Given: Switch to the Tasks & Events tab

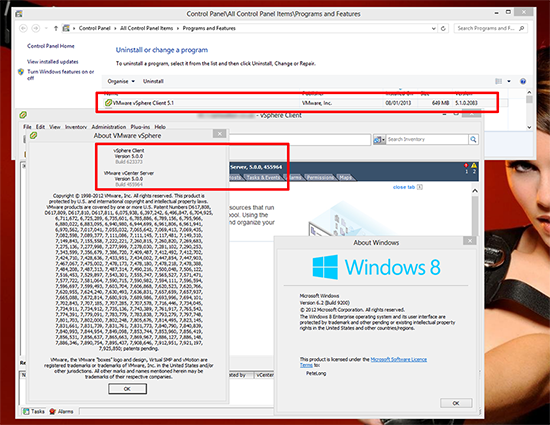Looking at the screenshot, I should (263, 177).
